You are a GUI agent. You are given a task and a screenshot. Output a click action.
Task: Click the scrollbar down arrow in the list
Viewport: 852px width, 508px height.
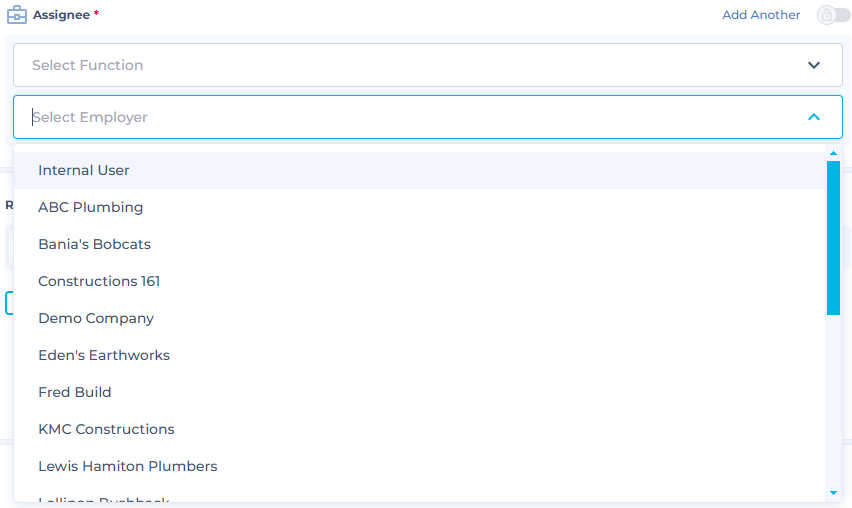tap(833, 493)
